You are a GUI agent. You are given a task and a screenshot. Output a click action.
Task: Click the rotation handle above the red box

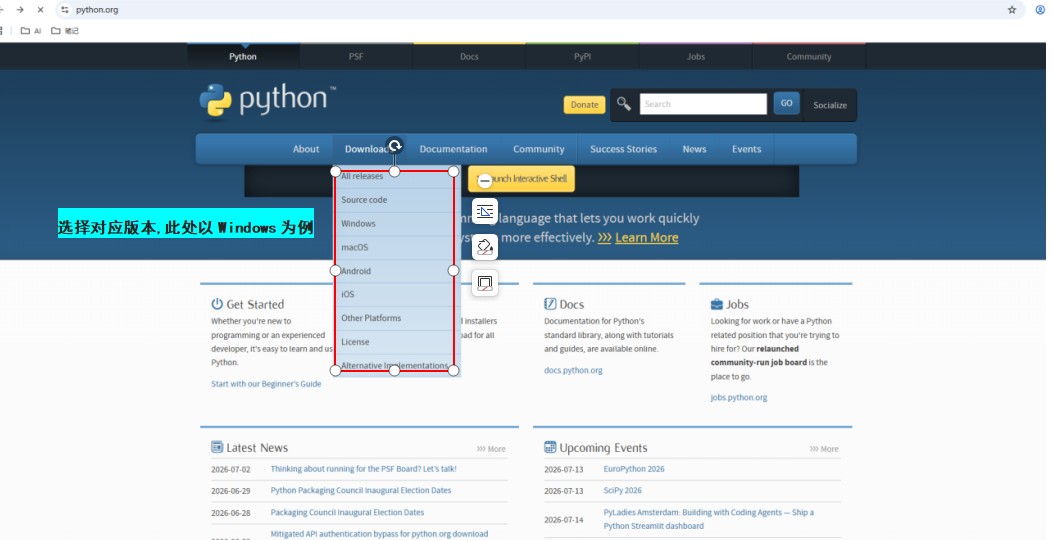(395, 145)
